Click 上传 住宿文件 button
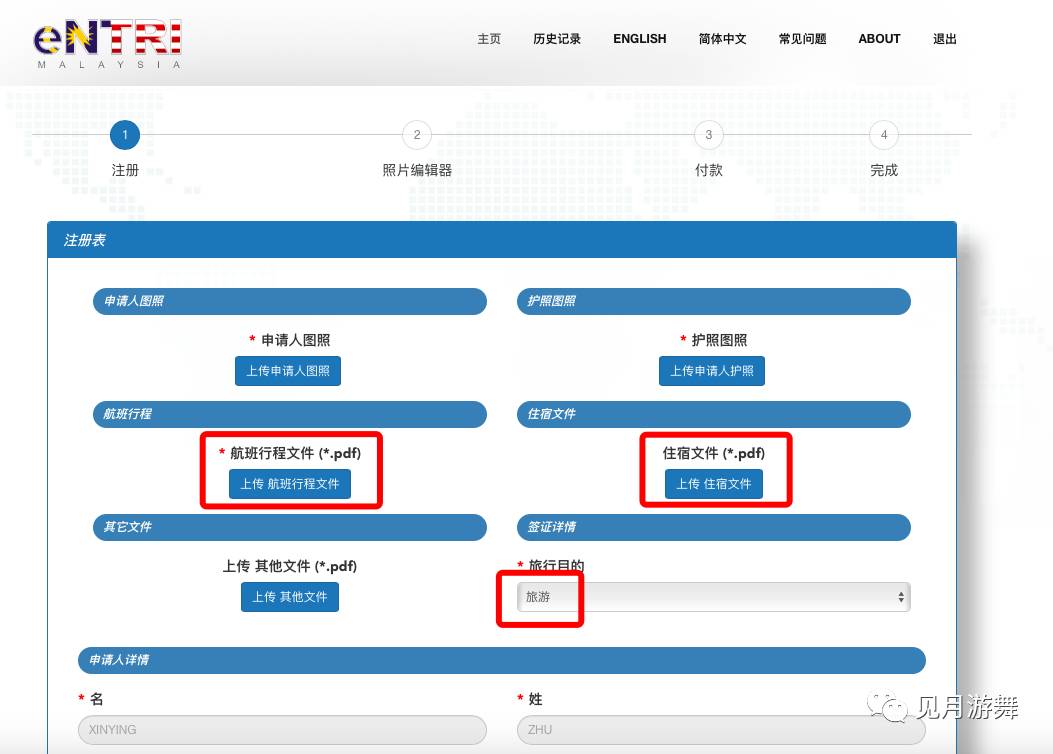The image size is (1053, 754). point(712,484)
